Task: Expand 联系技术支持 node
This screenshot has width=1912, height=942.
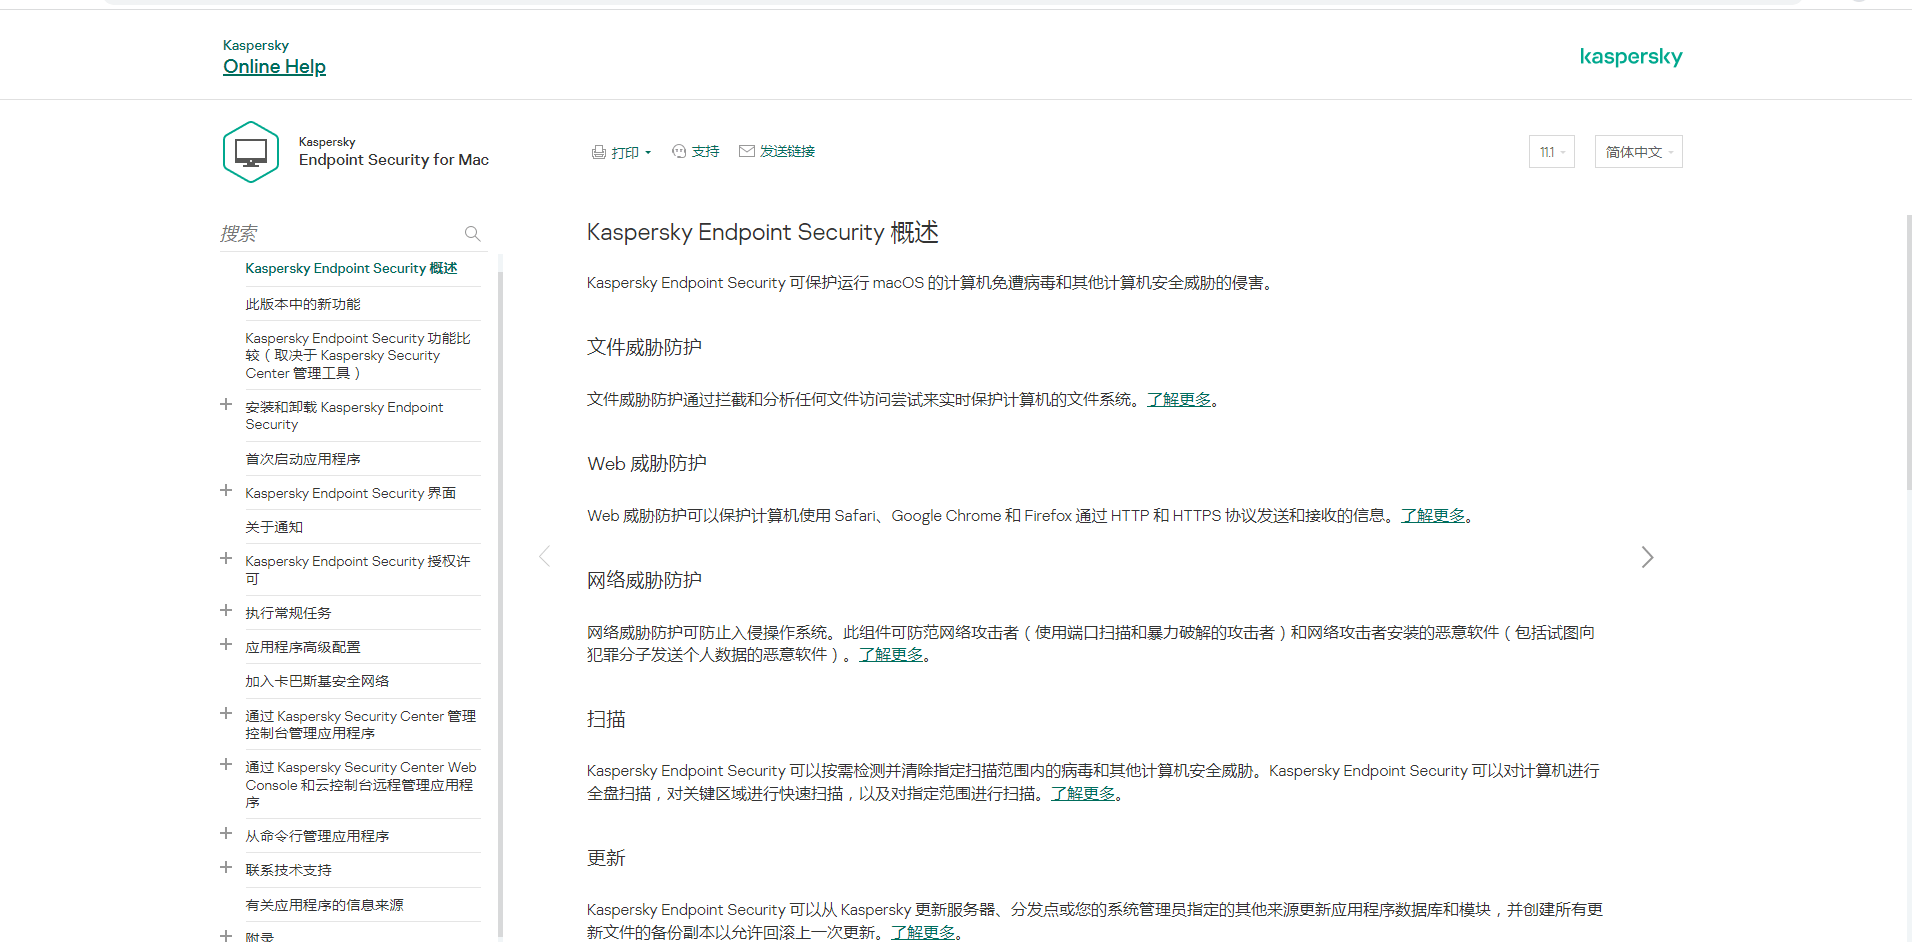Action: [x=226, y=868]
